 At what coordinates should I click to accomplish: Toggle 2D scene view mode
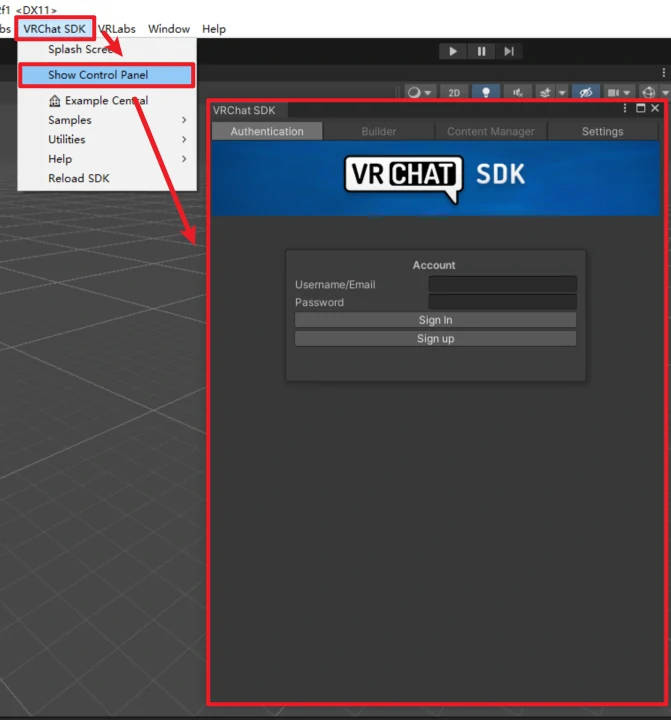454,93
